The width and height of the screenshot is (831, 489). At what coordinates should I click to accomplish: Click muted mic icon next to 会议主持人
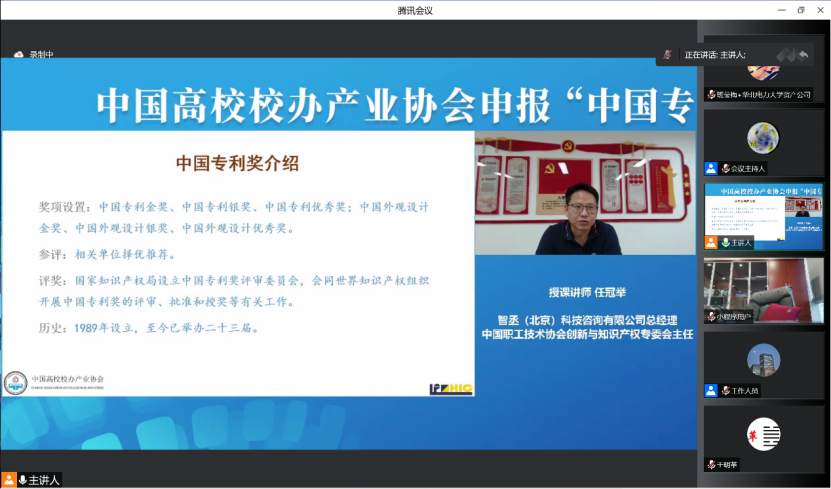coord(726,168)
